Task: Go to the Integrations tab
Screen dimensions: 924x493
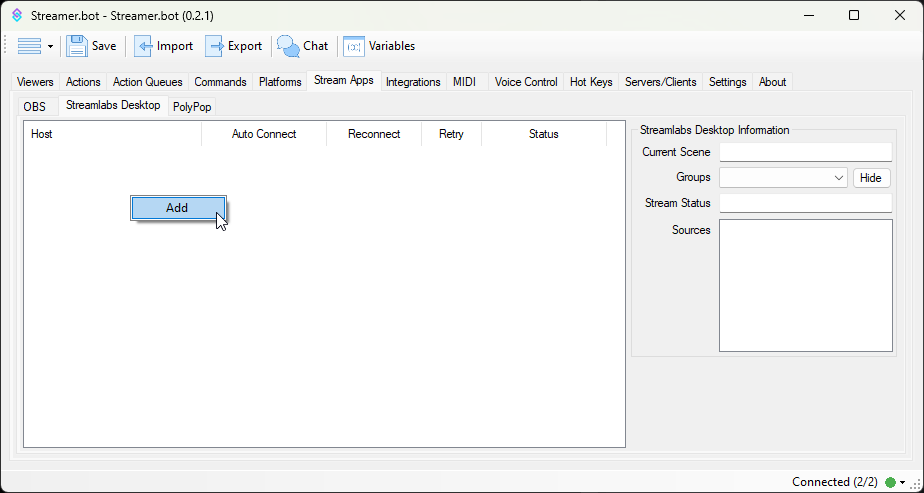Action: tap(413, 82)
